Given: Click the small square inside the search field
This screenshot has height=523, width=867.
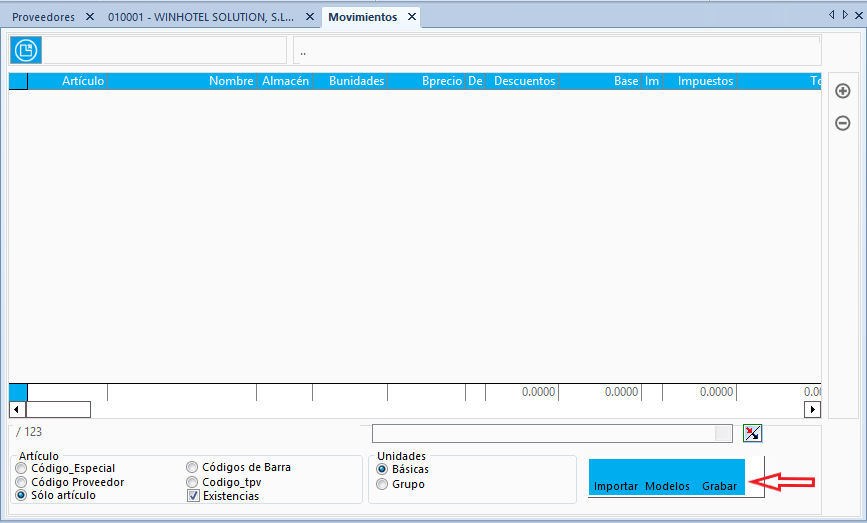Looking at the screenshot, I should tap(723, 433).
